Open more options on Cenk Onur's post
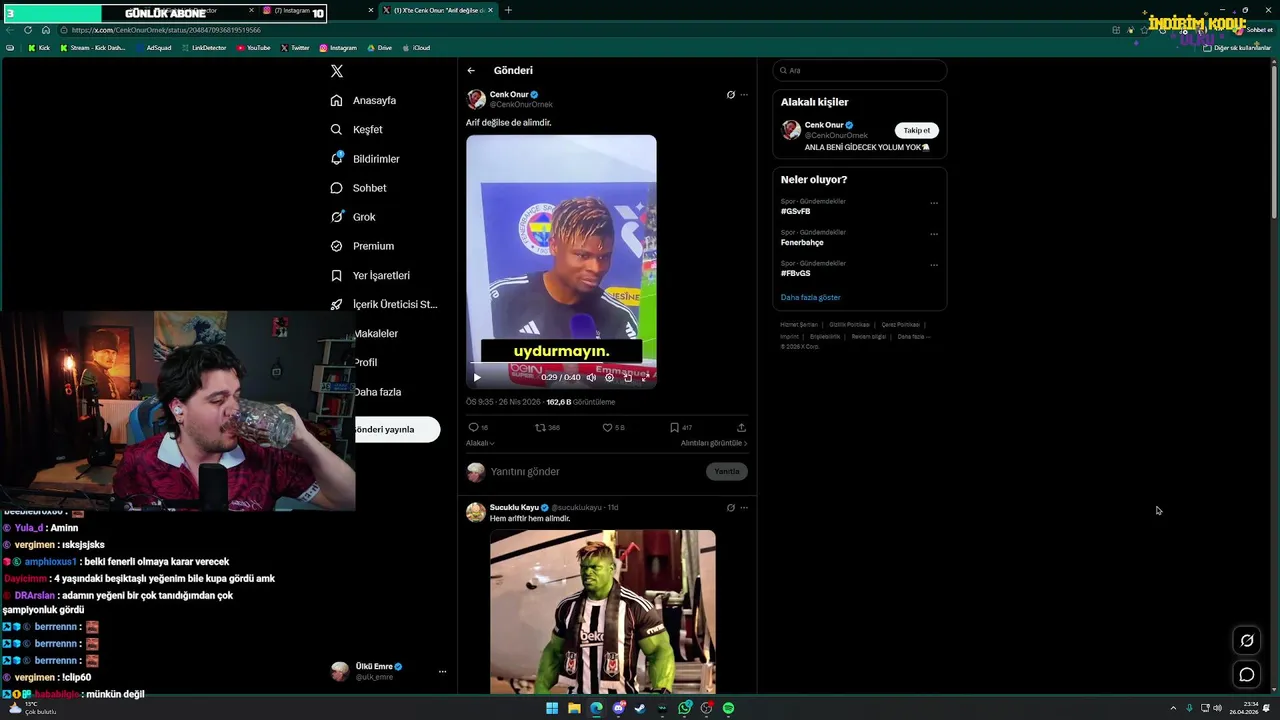The width and height of the screenshot is (1280, 720). (x=744, y=95)
